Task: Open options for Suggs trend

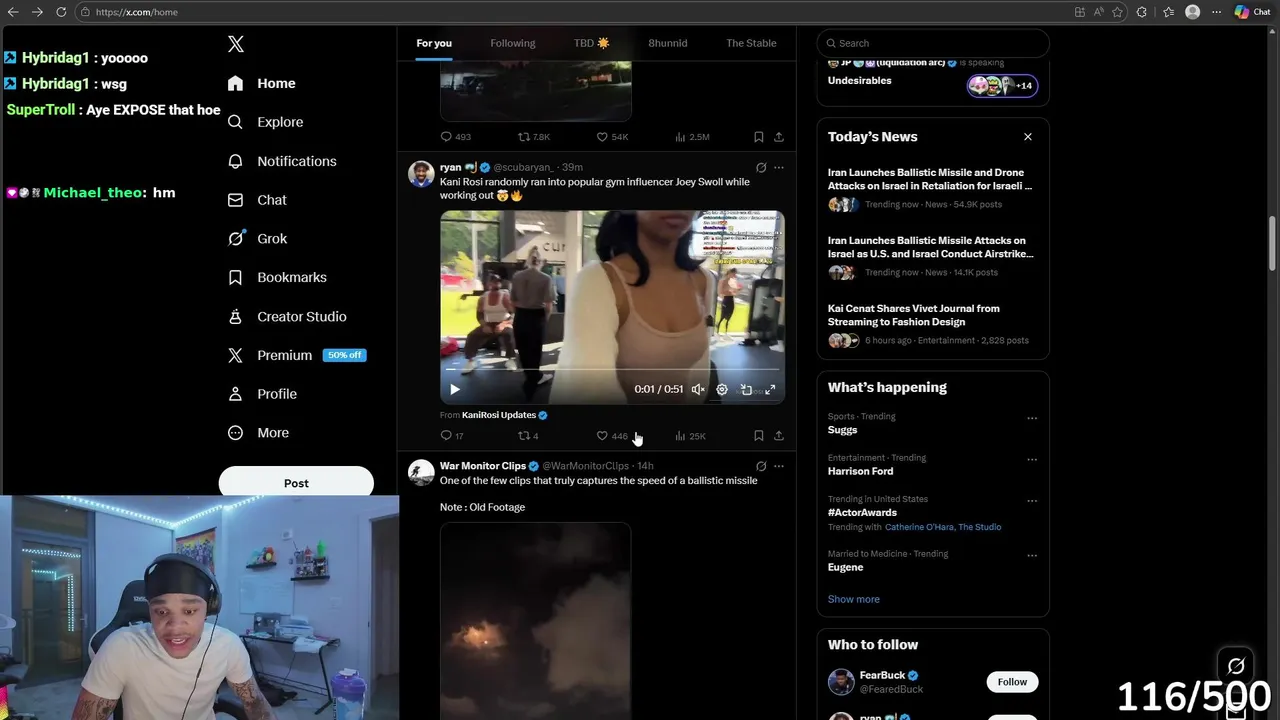Action: pyautogui.click(x=1032, y=419)
